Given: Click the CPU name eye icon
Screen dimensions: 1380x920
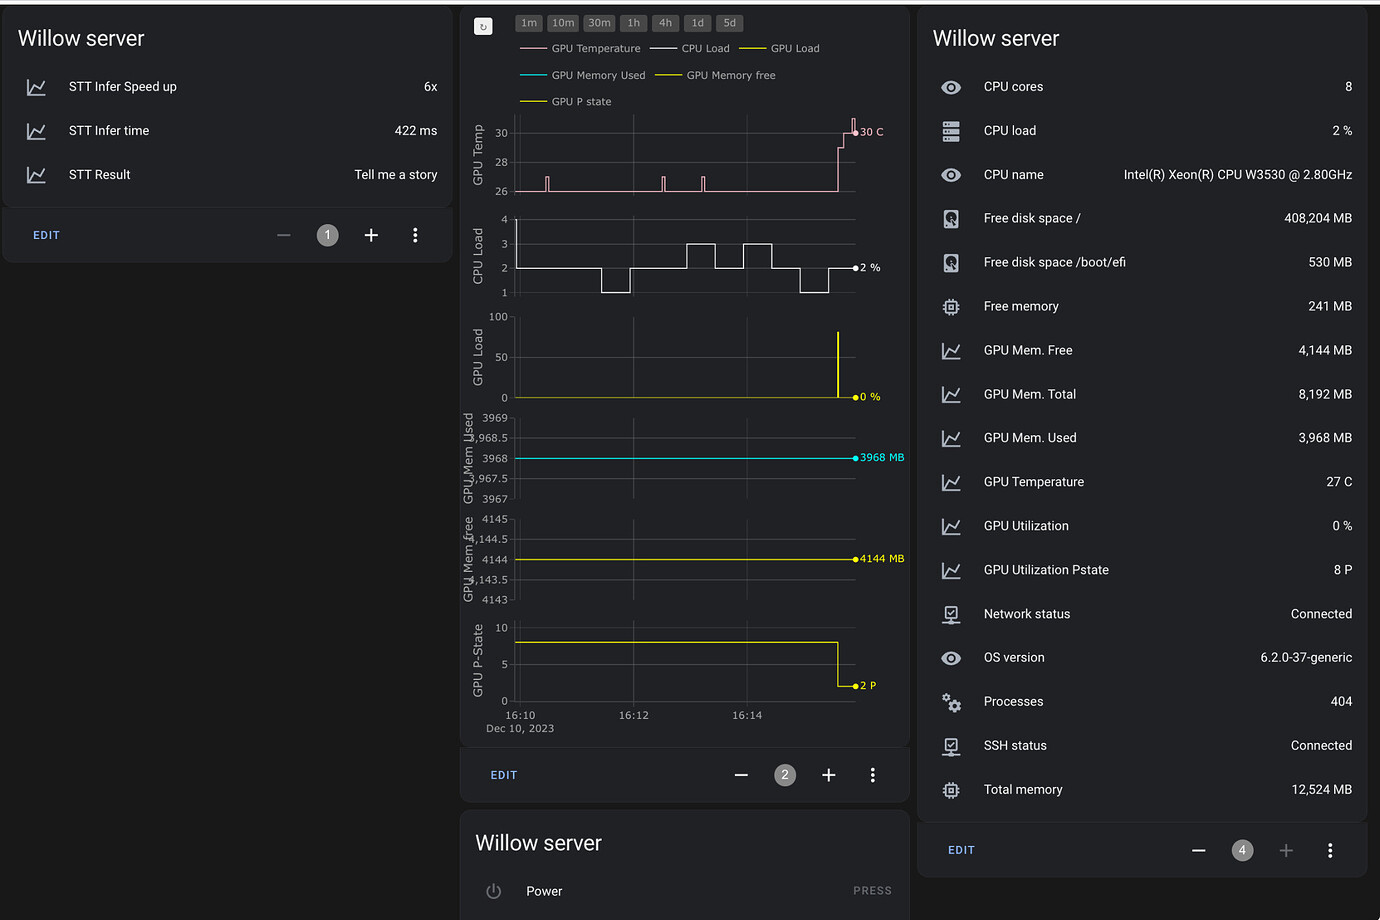Looking at the screenshot, I should (951, 175).
